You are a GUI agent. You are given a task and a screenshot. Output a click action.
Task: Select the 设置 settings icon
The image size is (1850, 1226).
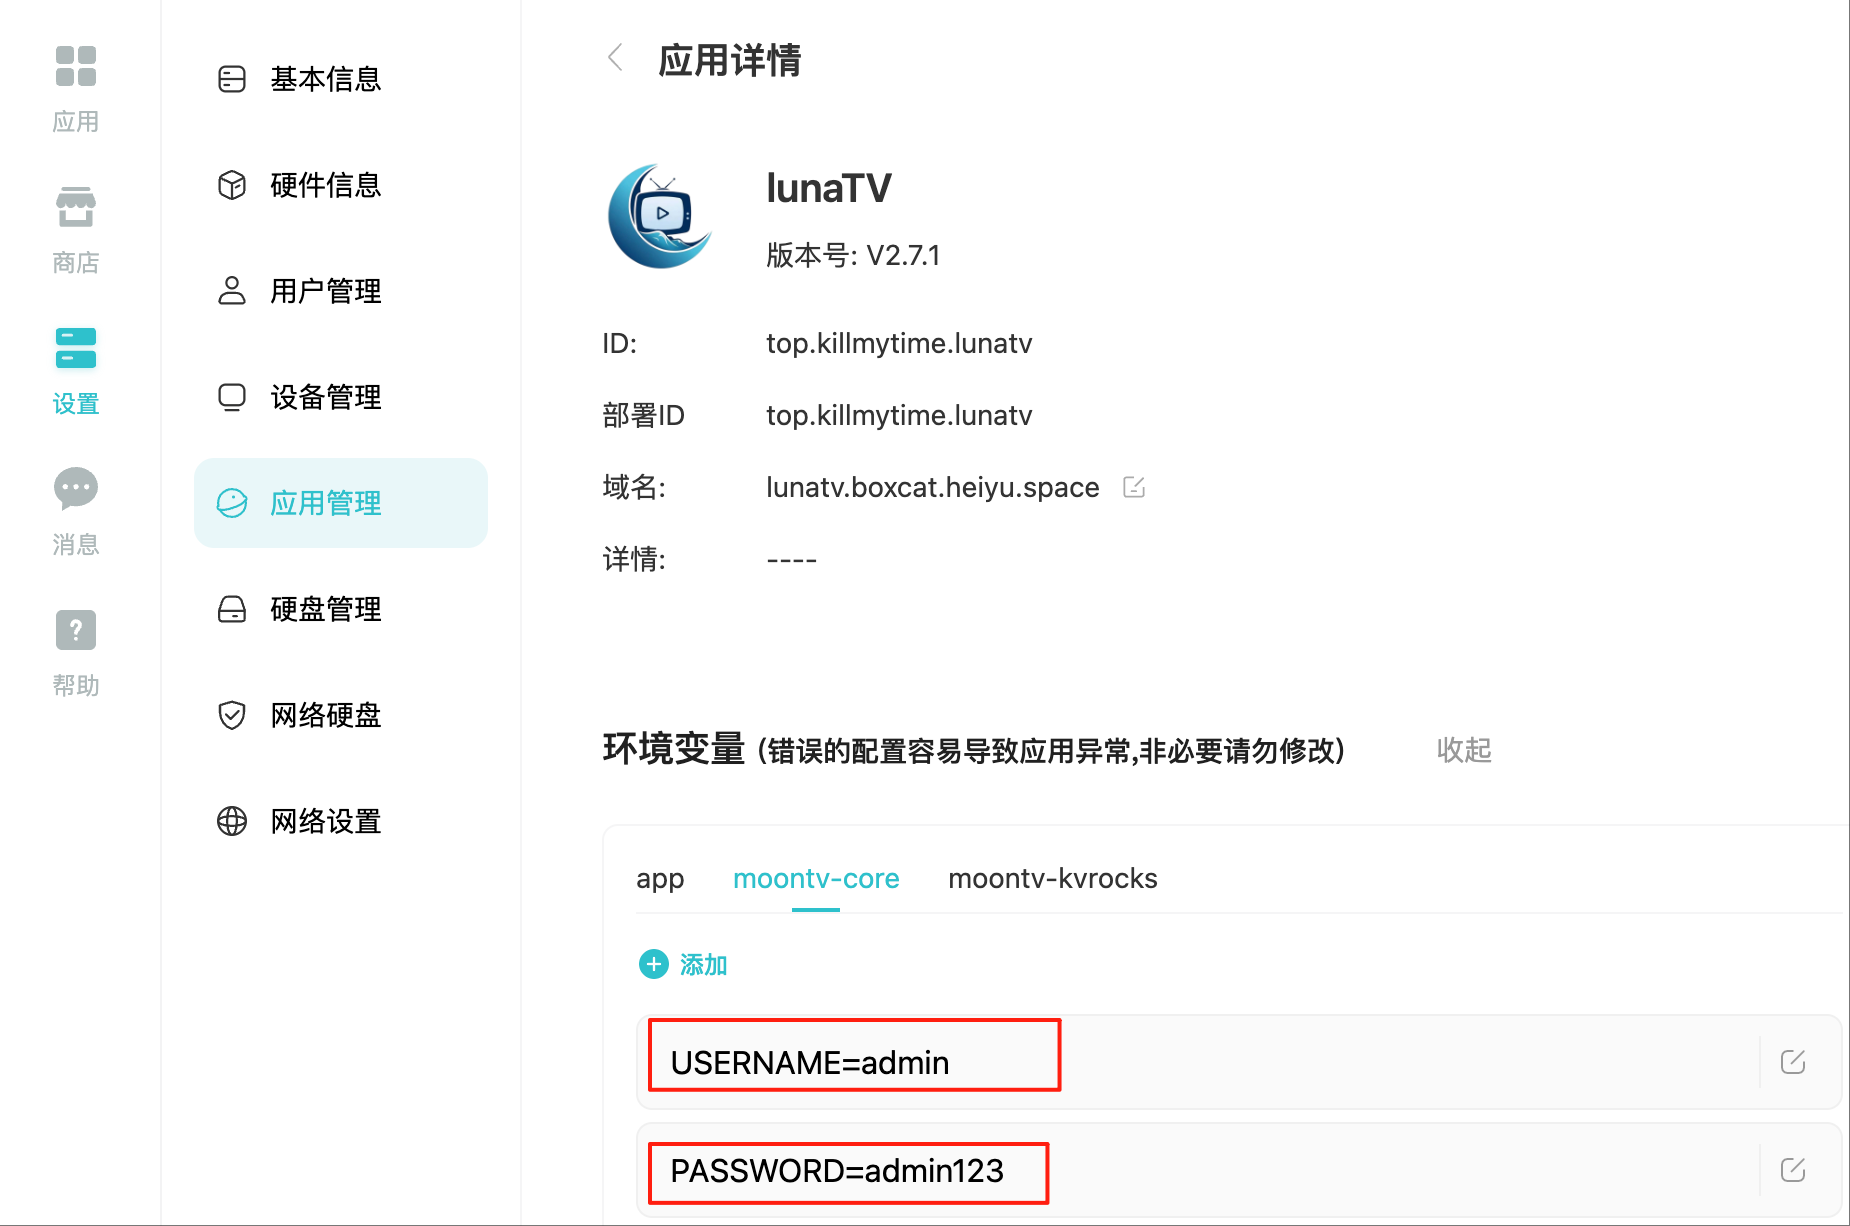pos(76,370)
